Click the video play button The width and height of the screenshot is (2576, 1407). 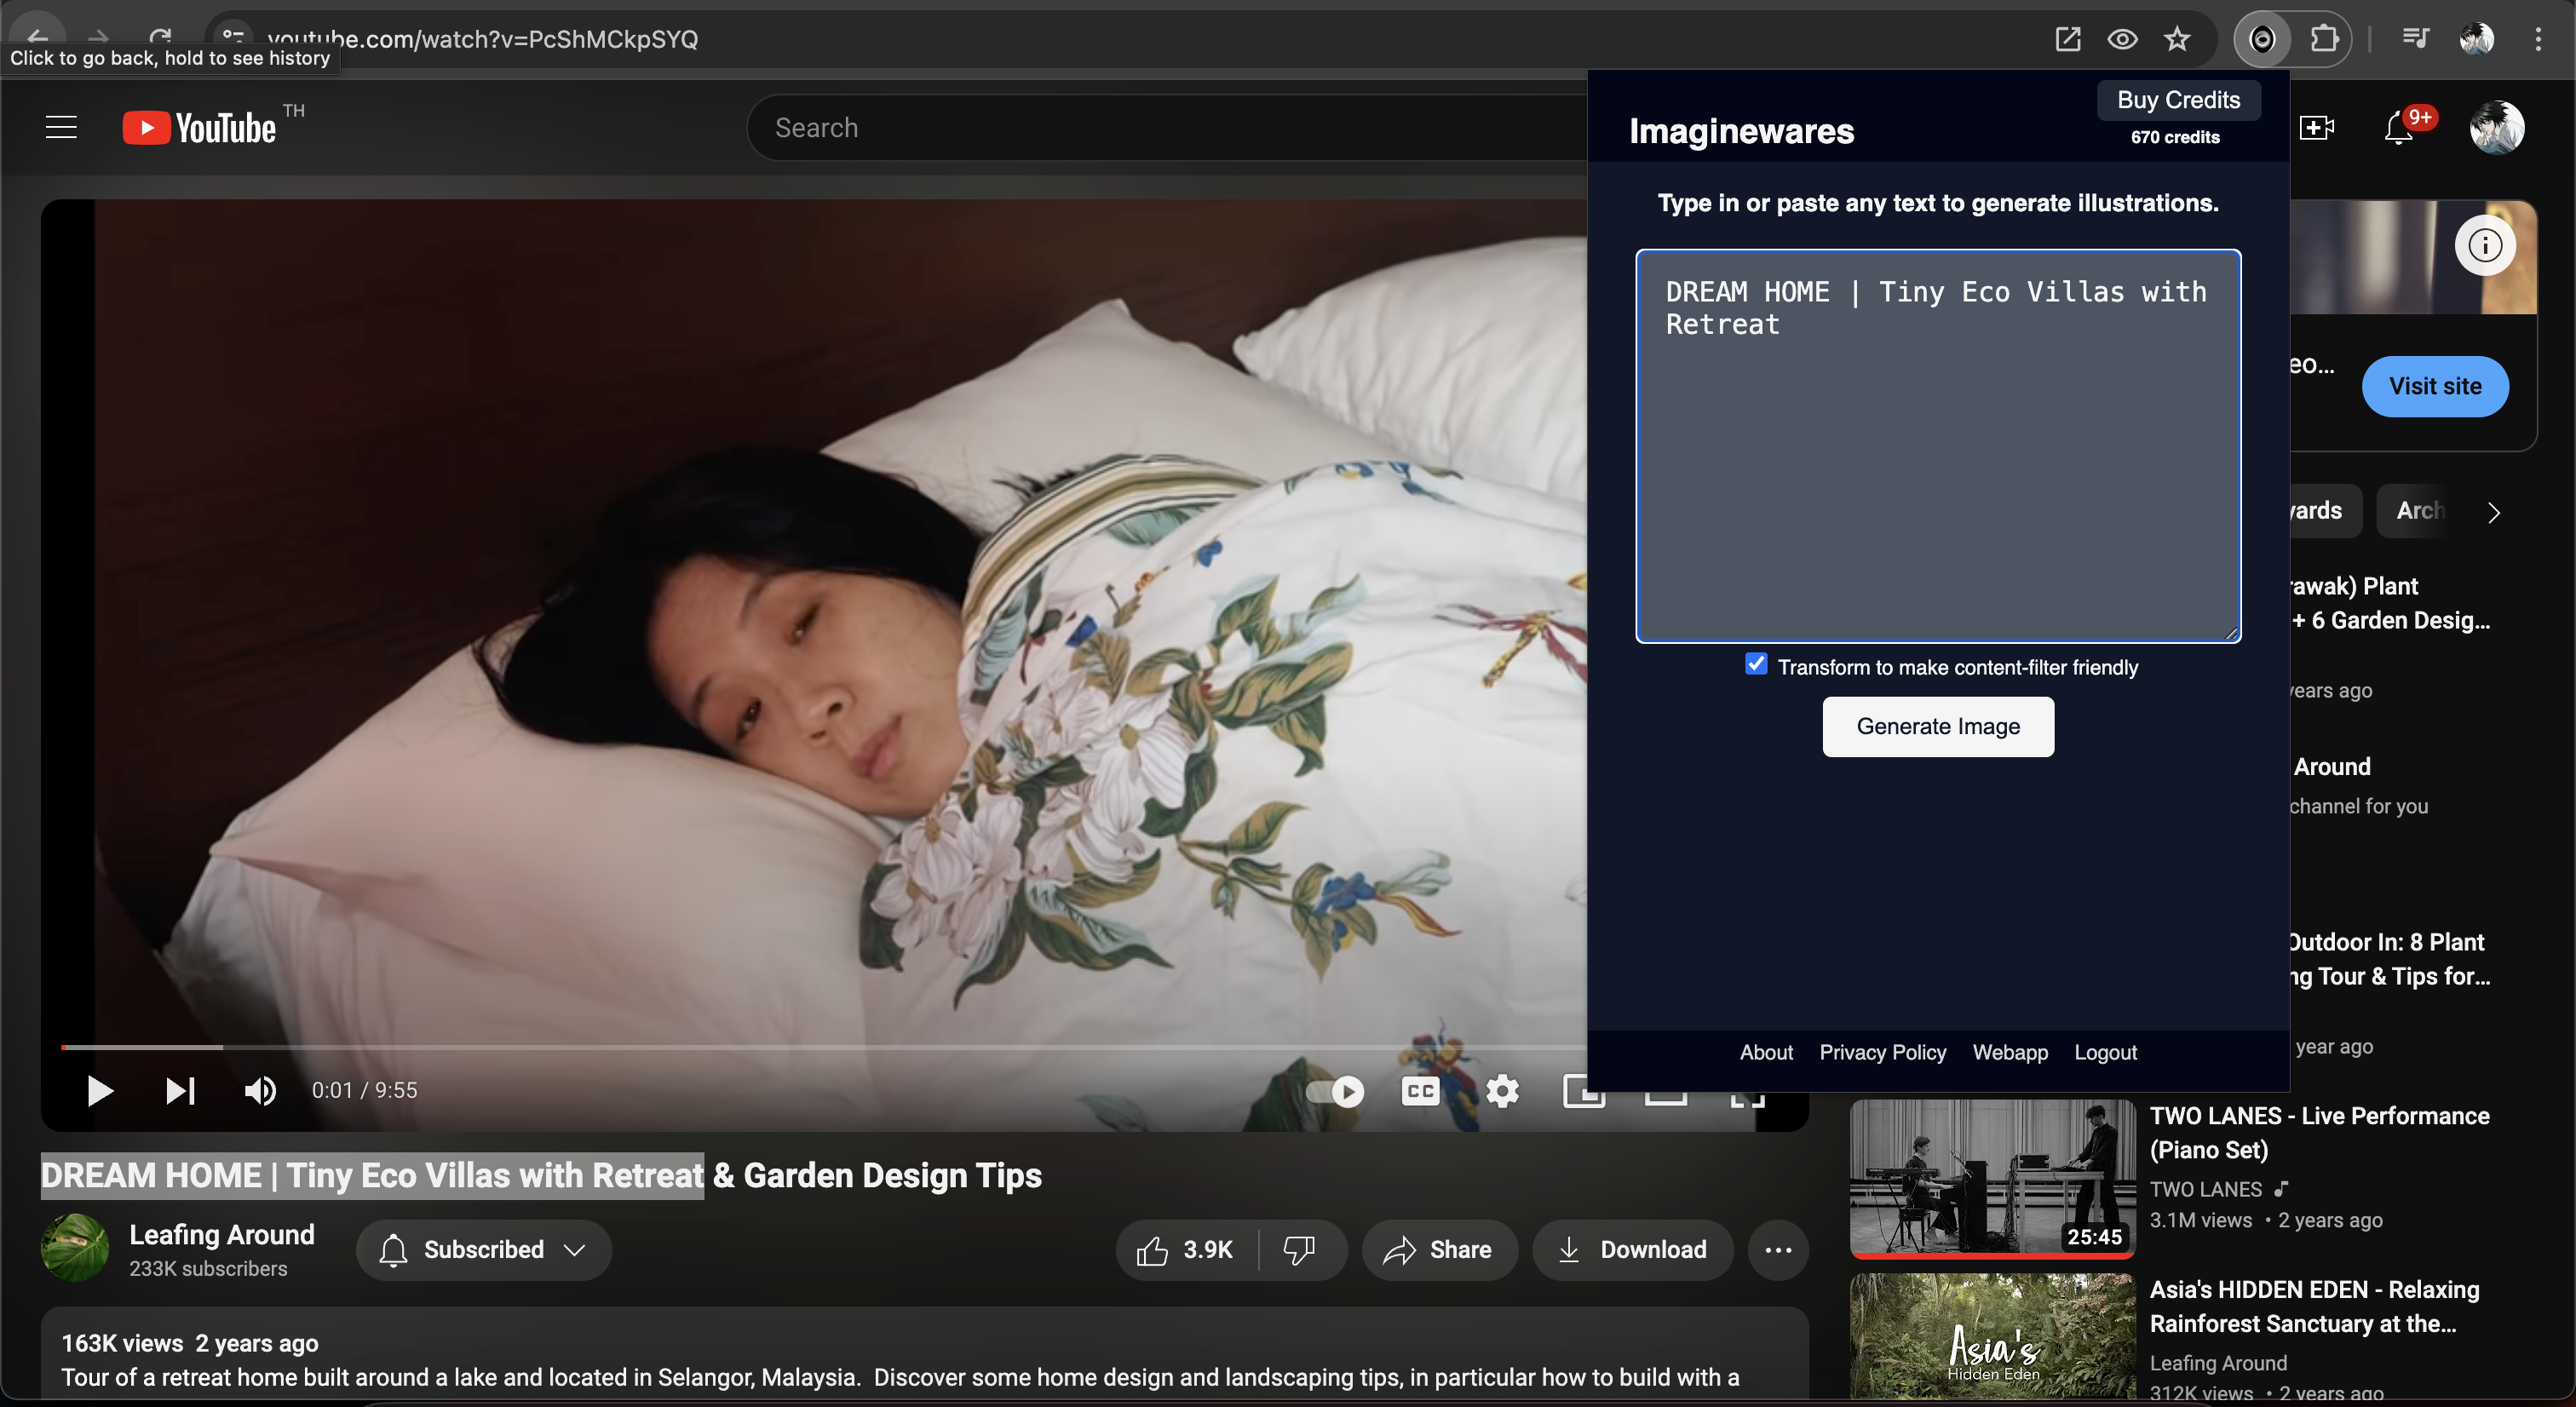pyautogui.click(x=99, y=1090)
